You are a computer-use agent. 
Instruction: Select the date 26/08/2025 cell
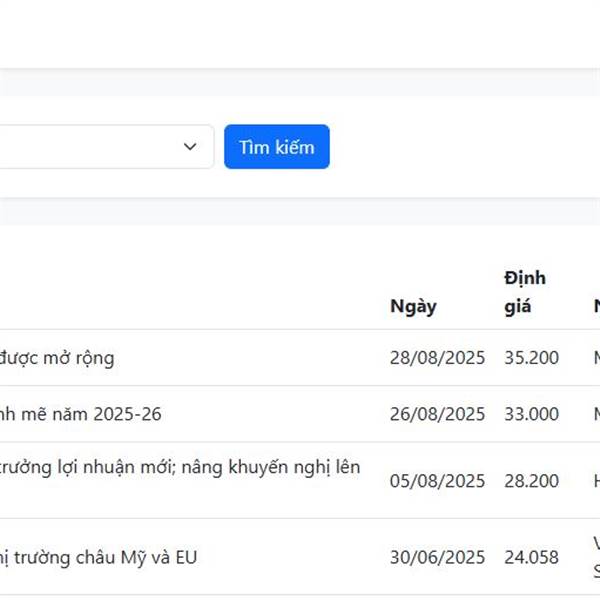437,414
